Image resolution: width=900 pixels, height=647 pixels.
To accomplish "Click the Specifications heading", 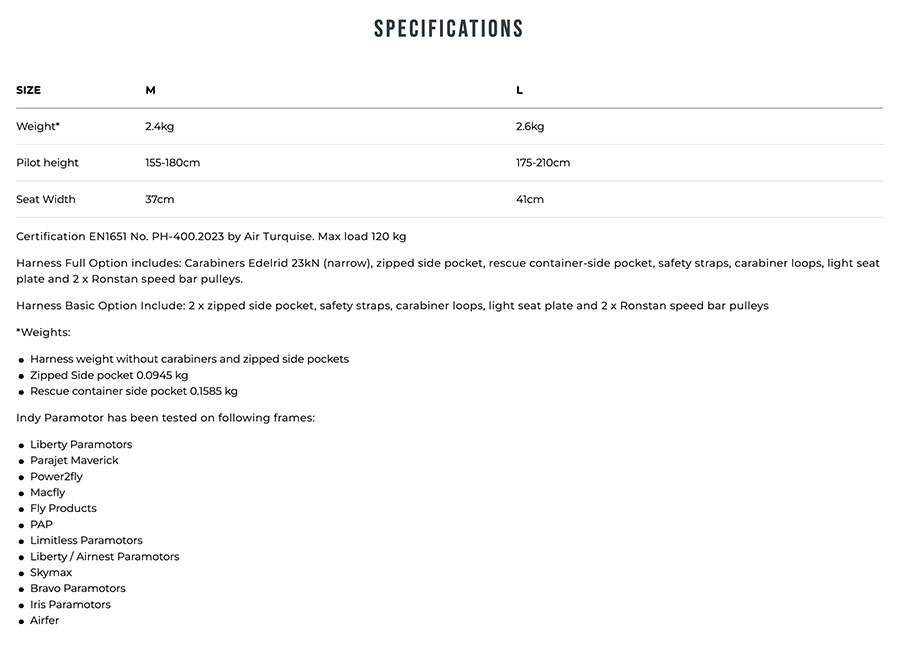I will [x=449, y=28].
